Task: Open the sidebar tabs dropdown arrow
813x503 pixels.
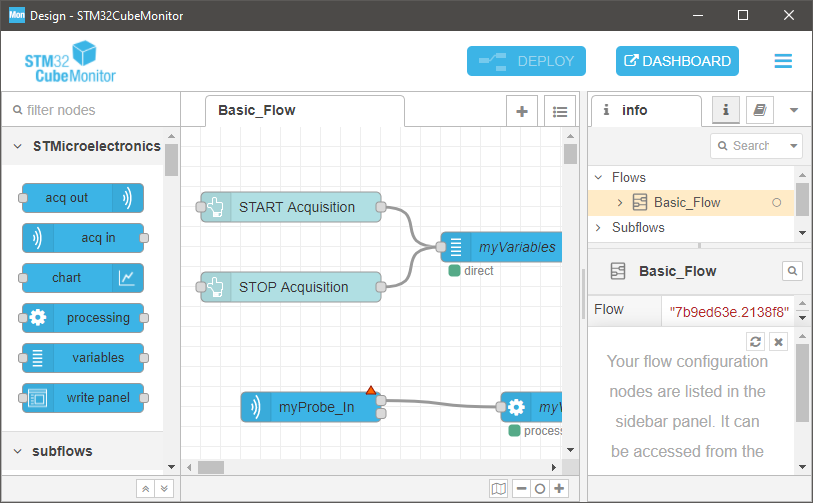Action: point(793,110)
